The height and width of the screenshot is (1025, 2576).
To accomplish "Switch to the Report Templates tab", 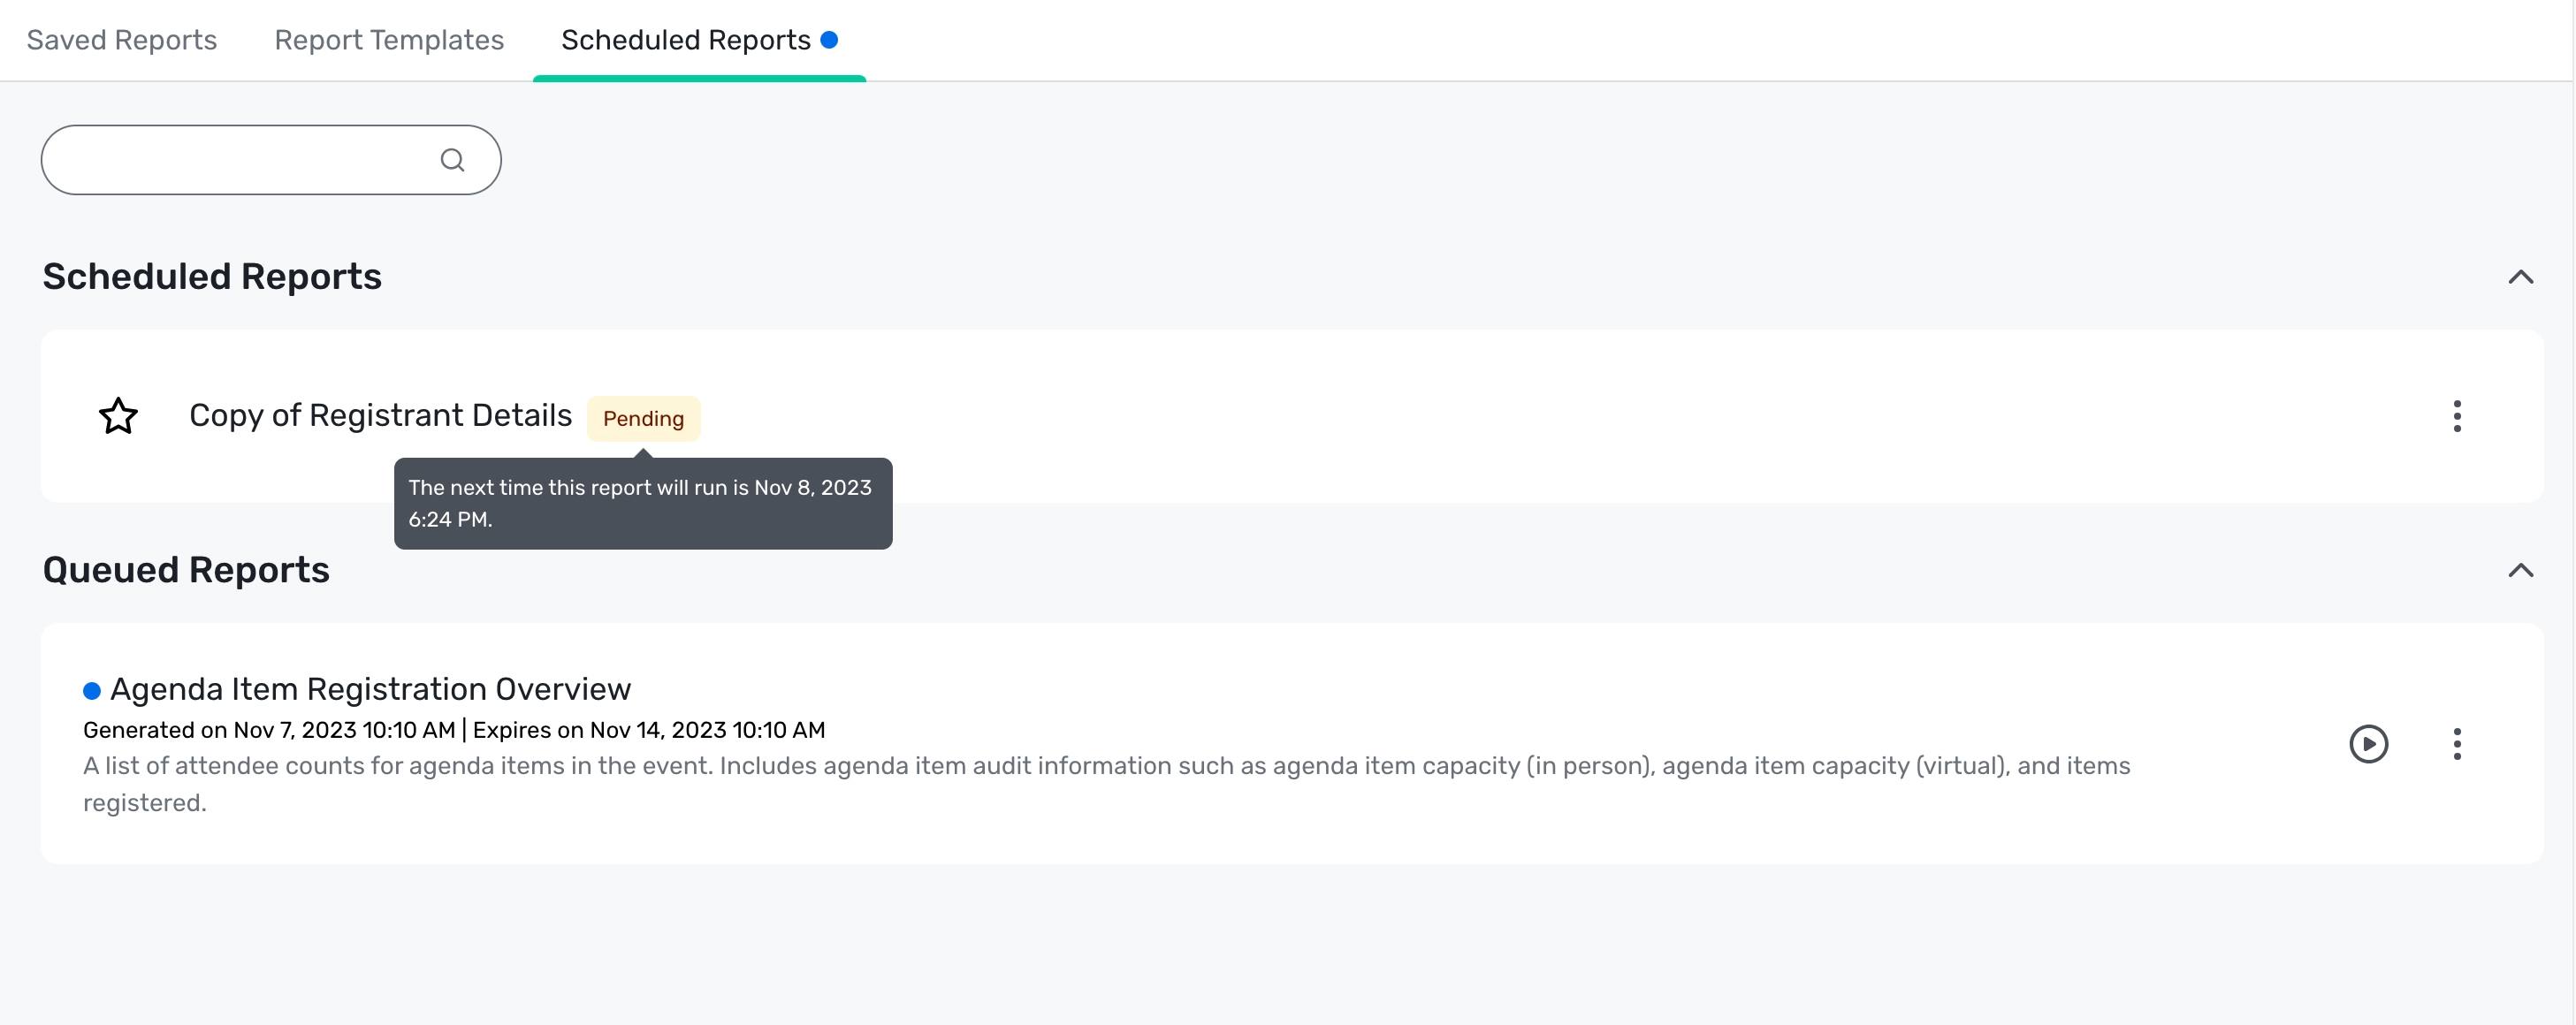I will [389, 40].
